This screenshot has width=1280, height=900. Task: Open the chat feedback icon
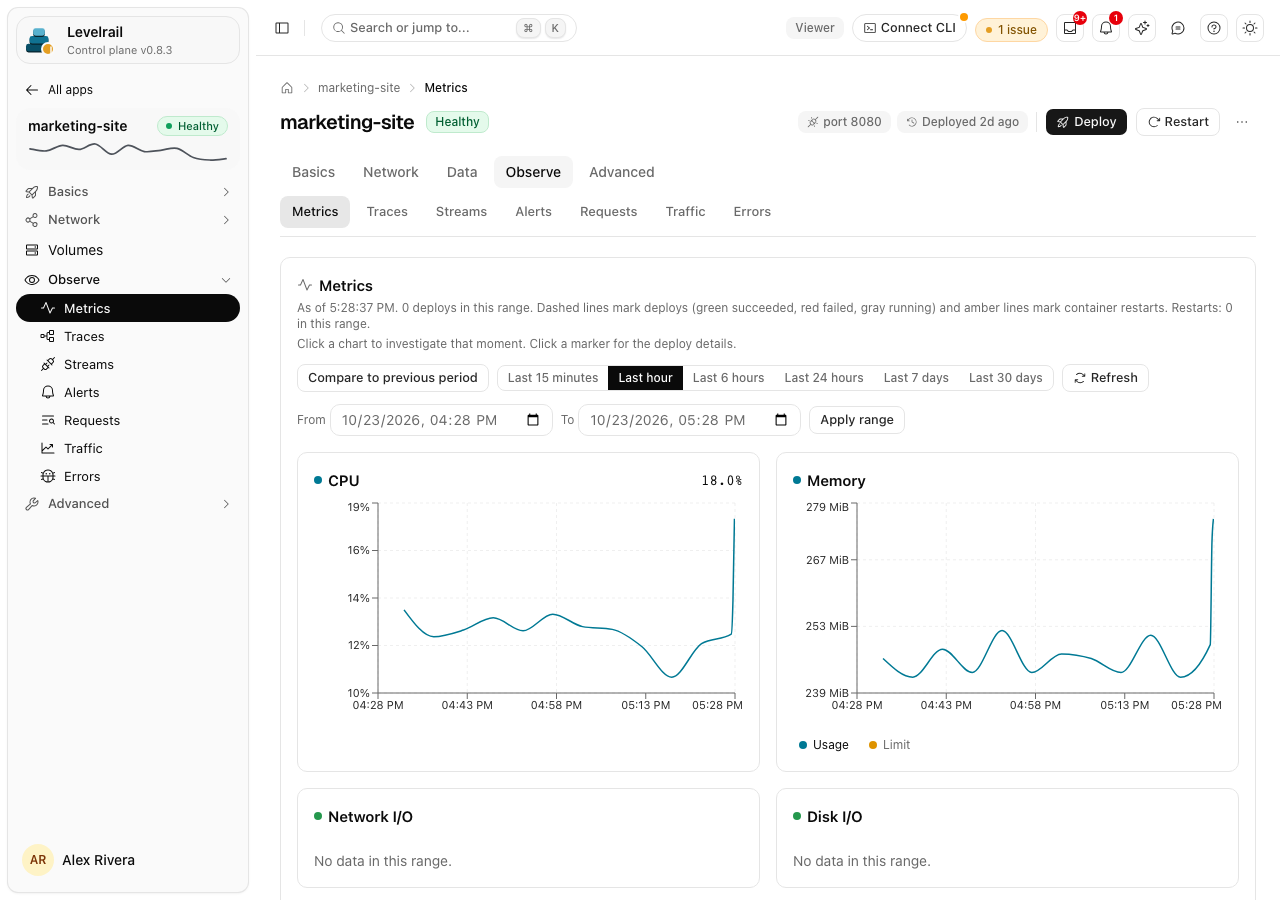click(x=1178, y=28)
